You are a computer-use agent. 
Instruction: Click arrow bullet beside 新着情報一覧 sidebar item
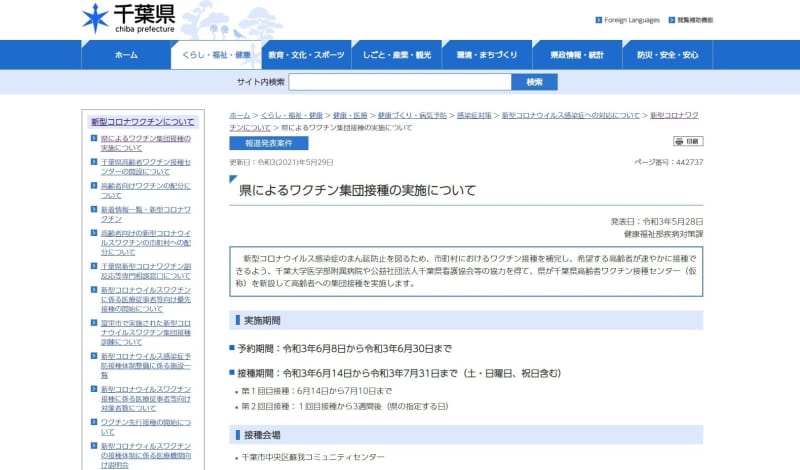pos(95,210)
